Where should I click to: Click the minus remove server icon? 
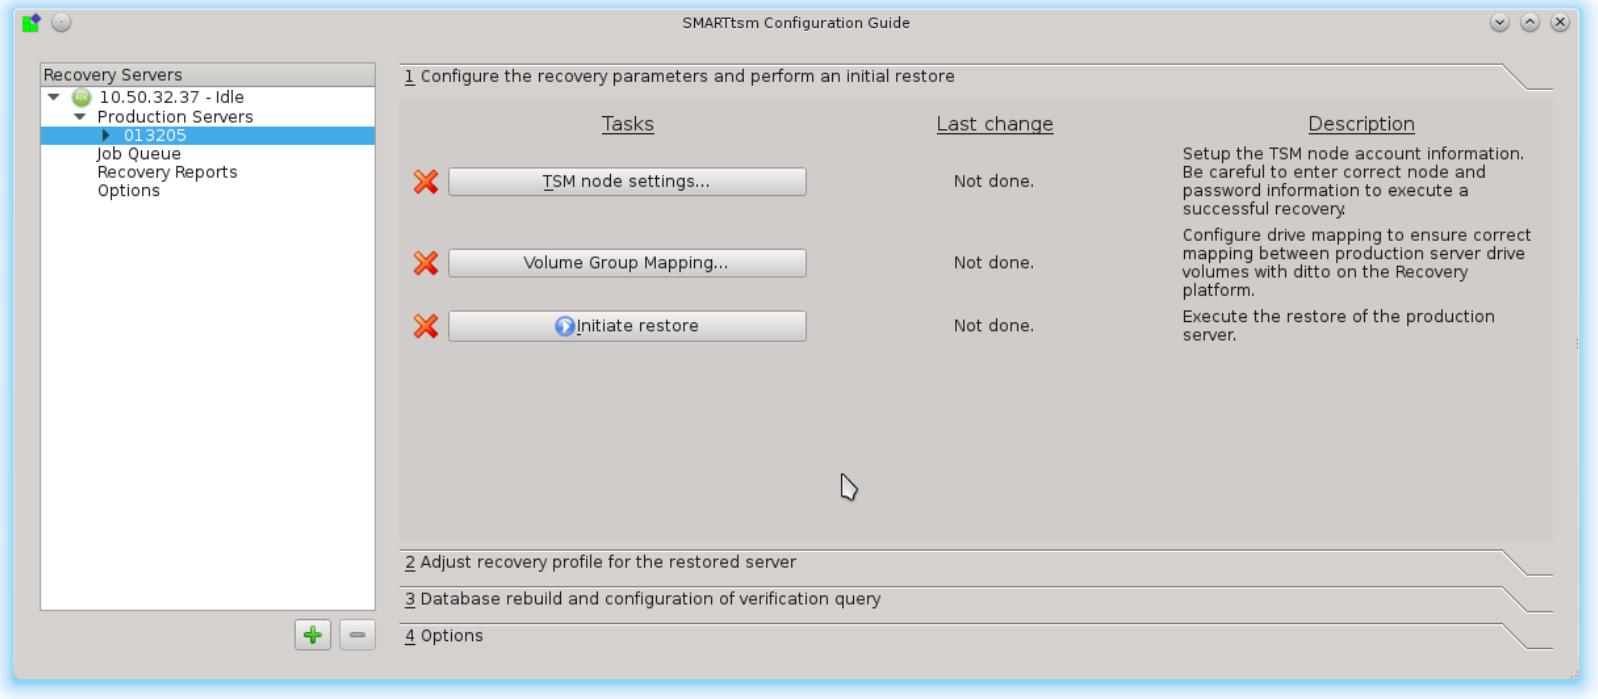357,635
